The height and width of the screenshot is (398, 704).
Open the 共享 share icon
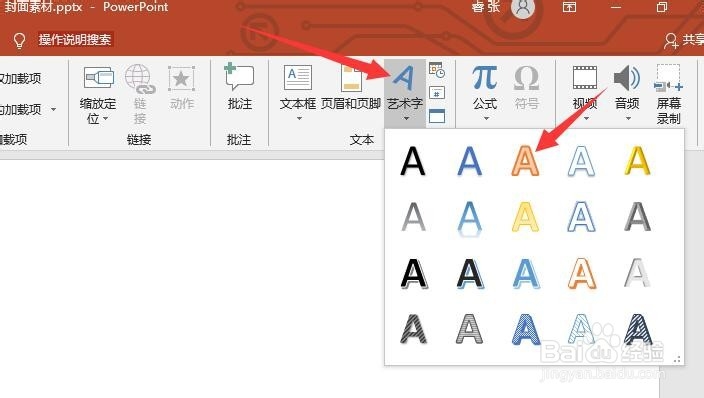click(x=671, y=40)
